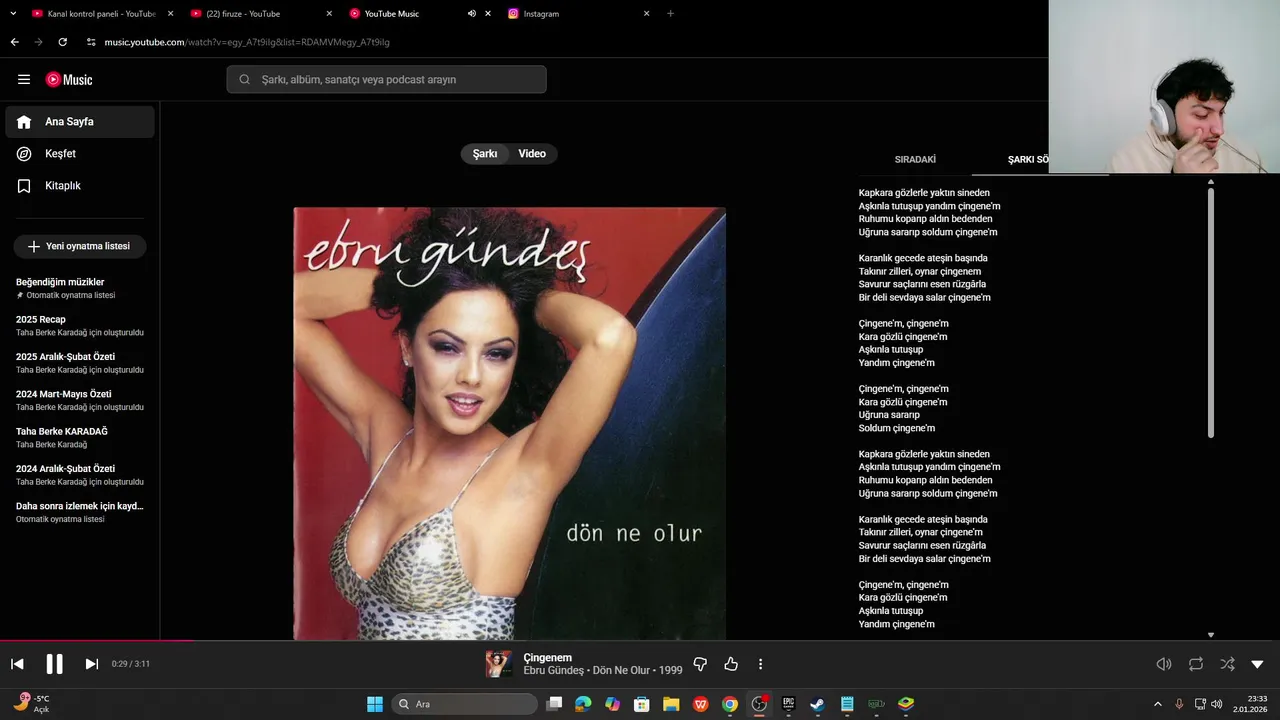
Task: Open the Dön Ne Olur album link
Action: [621, 670]
